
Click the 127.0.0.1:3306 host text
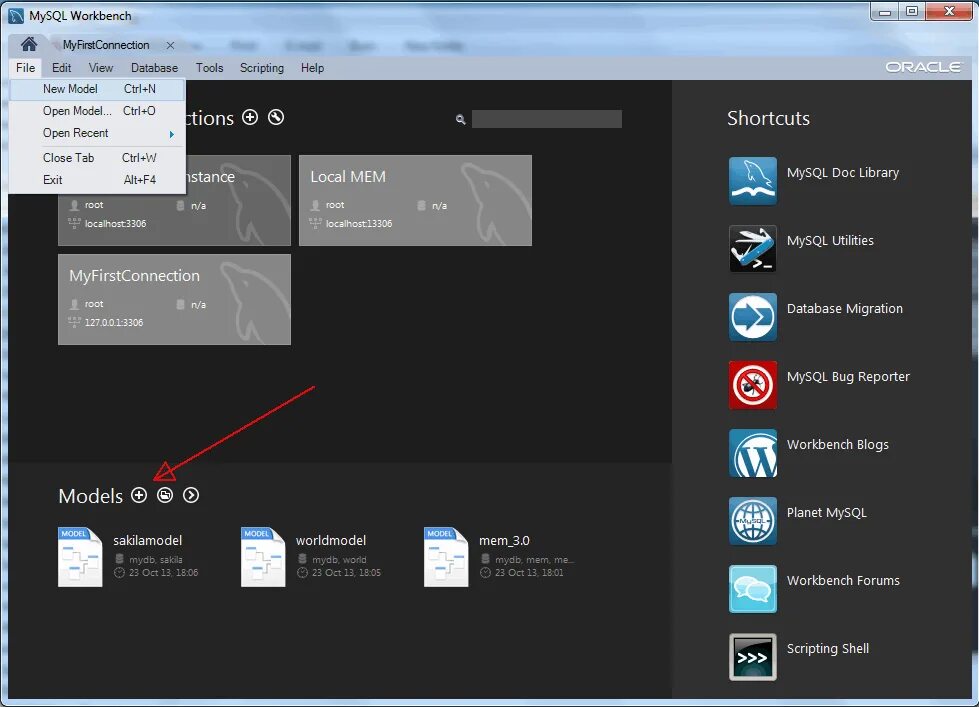click(x=114, y=322)
